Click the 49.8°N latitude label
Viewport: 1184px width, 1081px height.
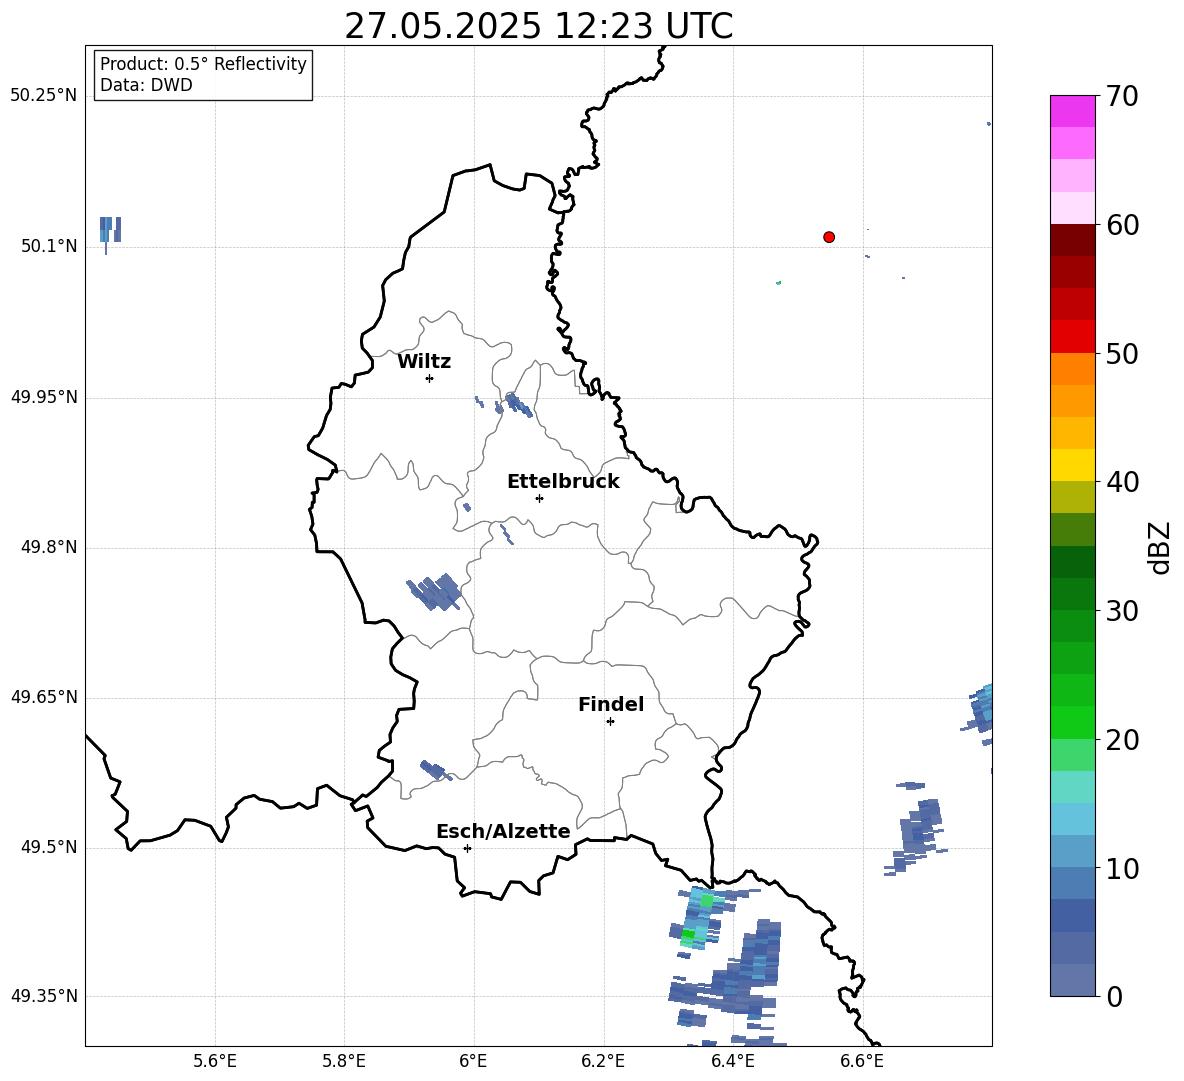49,547
